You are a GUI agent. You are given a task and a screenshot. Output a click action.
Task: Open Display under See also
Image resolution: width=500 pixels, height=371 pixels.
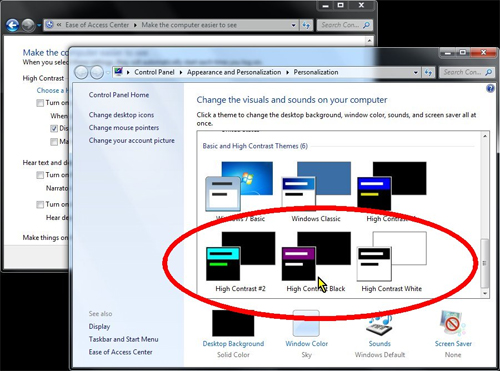tap(99, 327)
